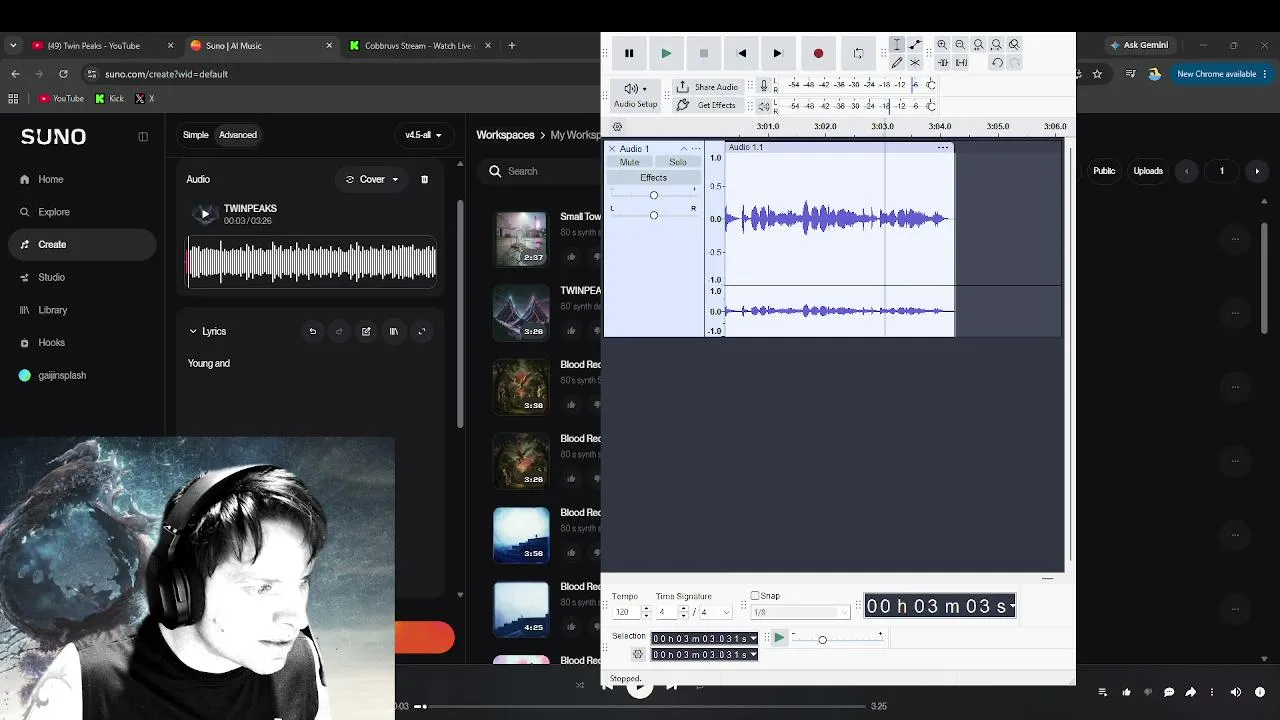Open the Audacity selection toolbar settings gear
This screenshot has width=1280, height=720.
click(638, 654)
